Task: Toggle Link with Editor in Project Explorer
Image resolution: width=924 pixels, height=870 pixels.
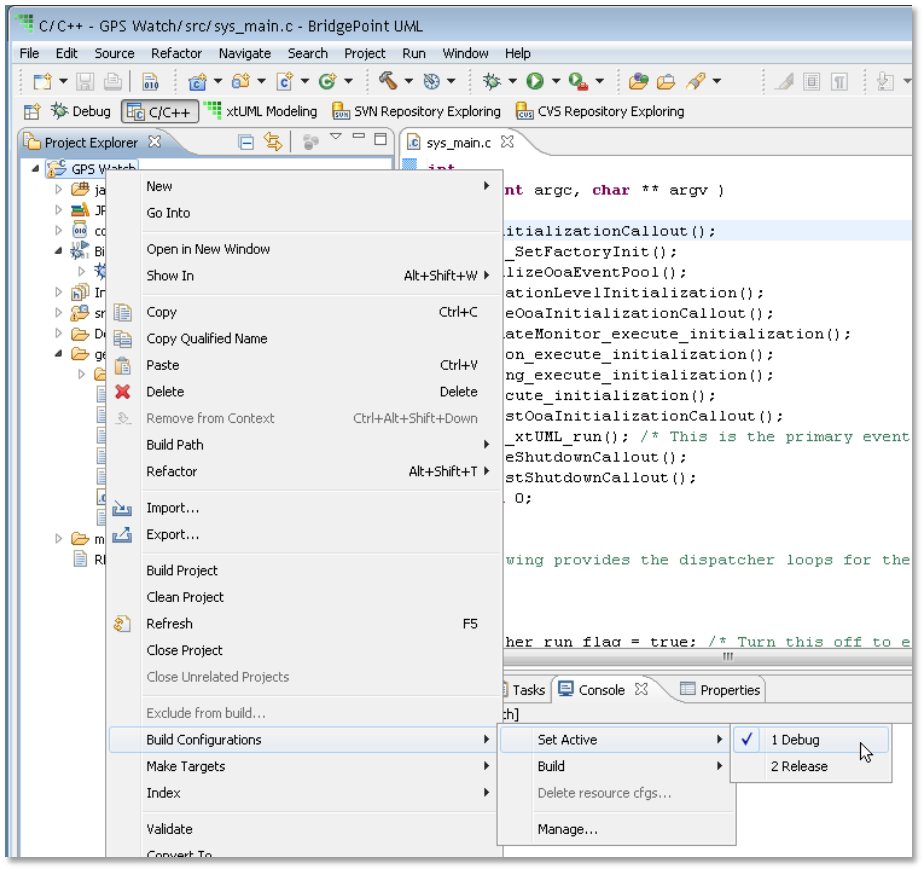Action: tap(272, 142)
